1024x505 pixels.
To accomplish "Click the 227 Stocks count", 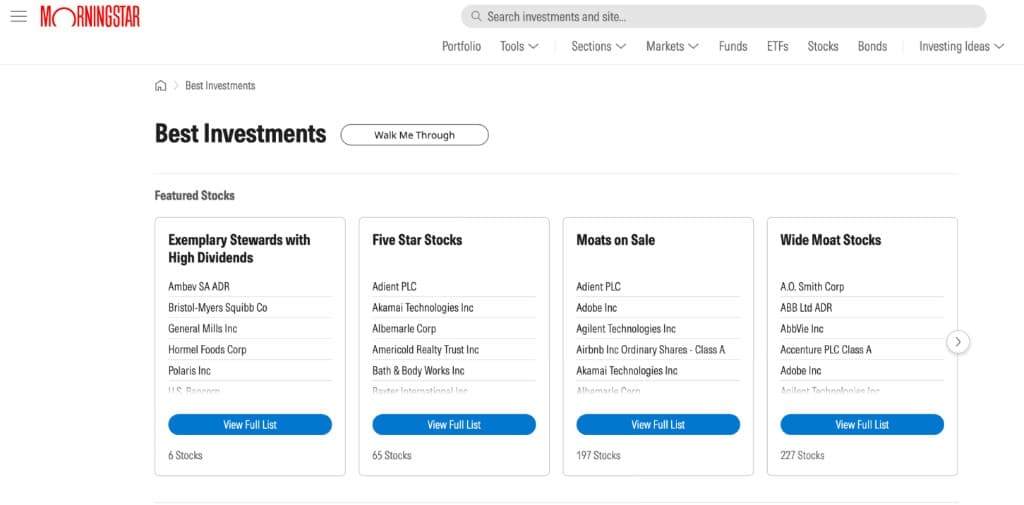I will click(802, 455).
